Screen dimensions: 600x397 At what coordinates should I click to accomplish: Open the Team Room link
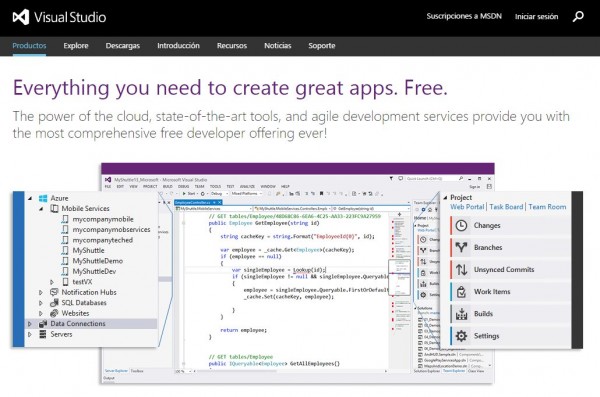(x=547, y=207)
